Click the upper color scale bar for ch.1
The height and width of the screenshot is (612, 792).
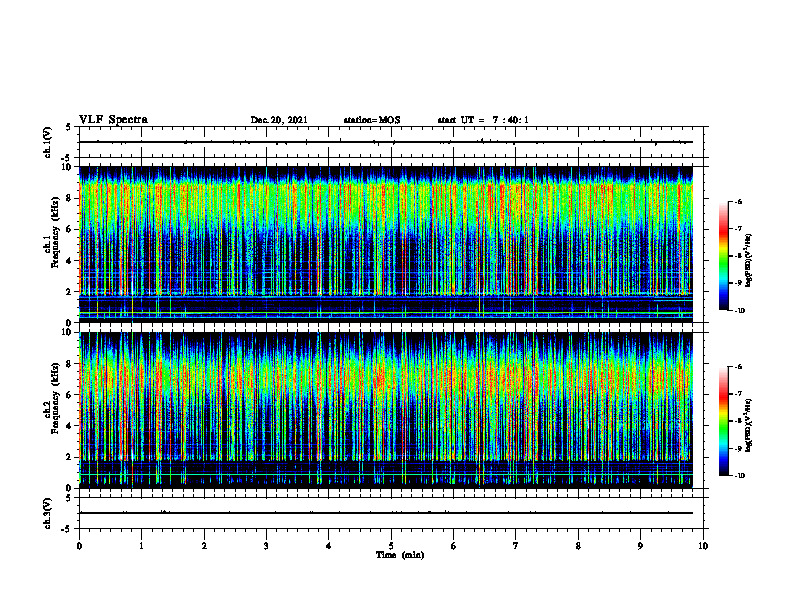pos(724,256)
